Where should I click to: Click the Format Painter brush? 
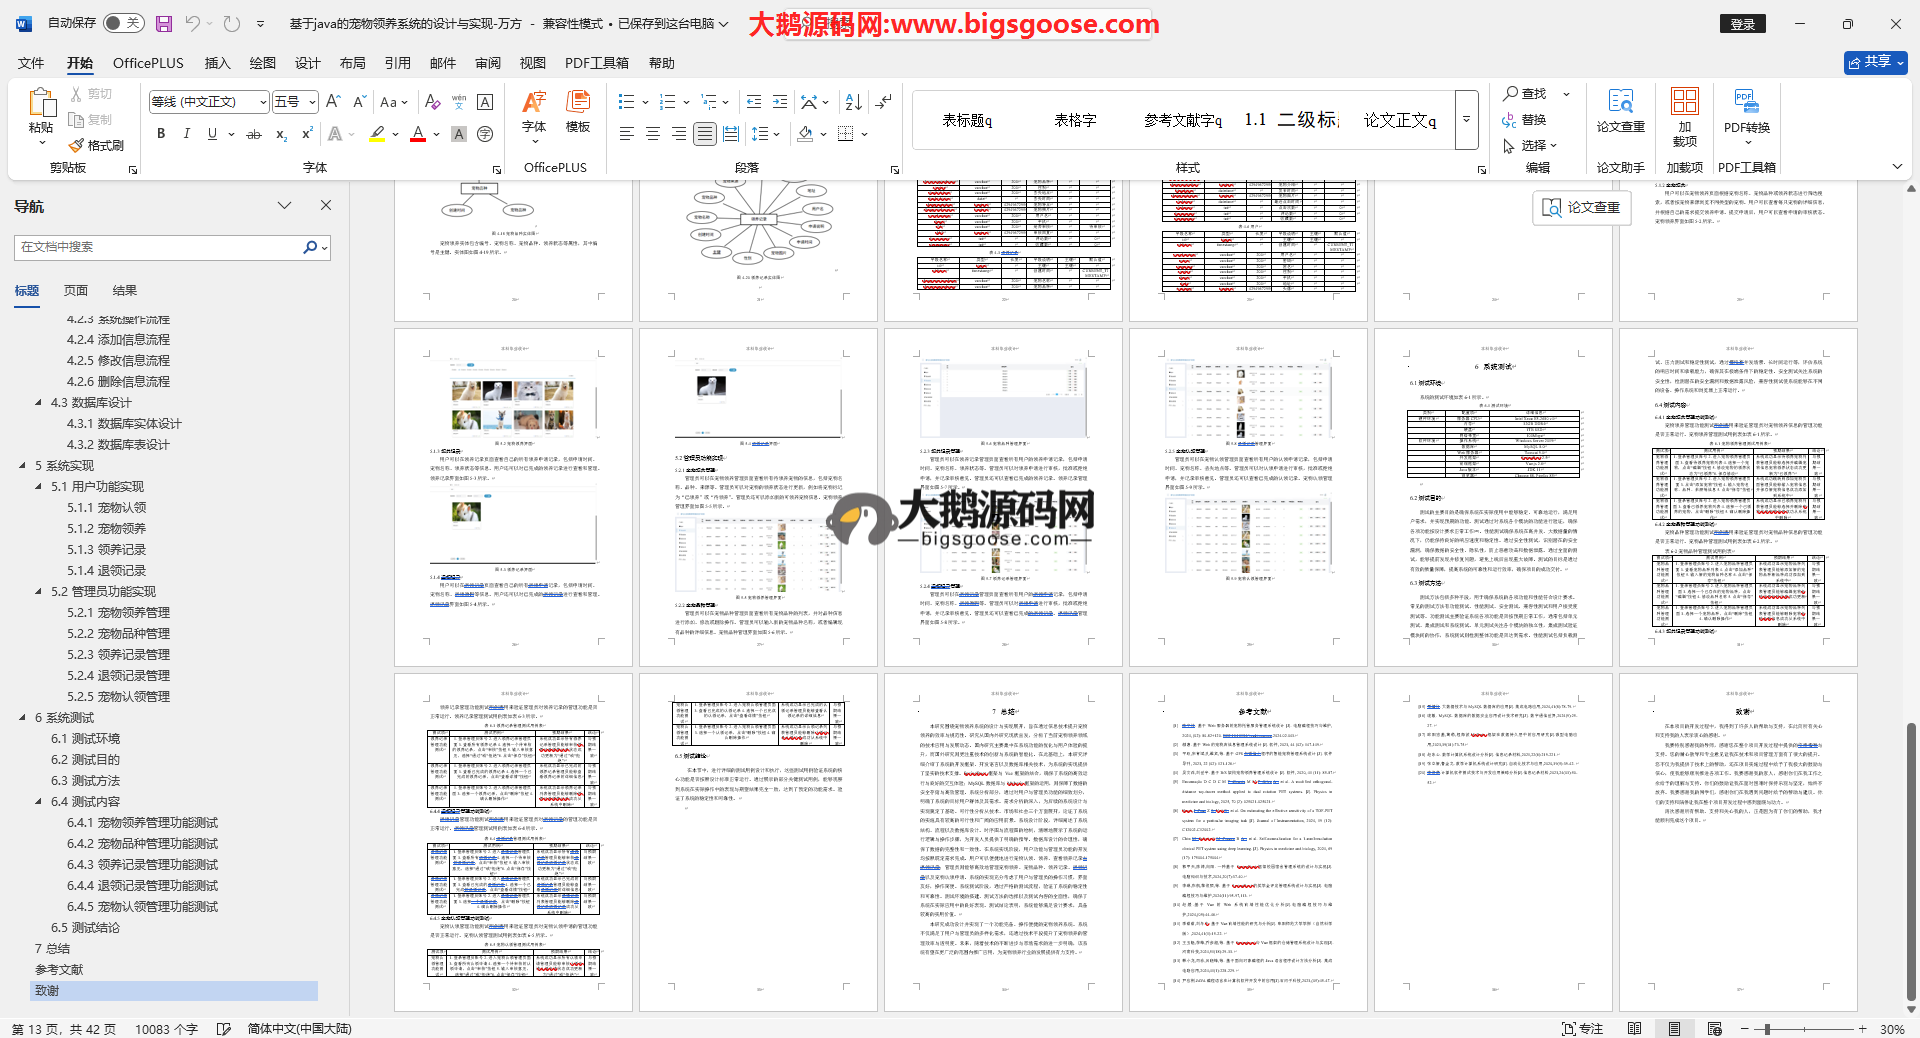pyautogui.click(x=97, y=146)
